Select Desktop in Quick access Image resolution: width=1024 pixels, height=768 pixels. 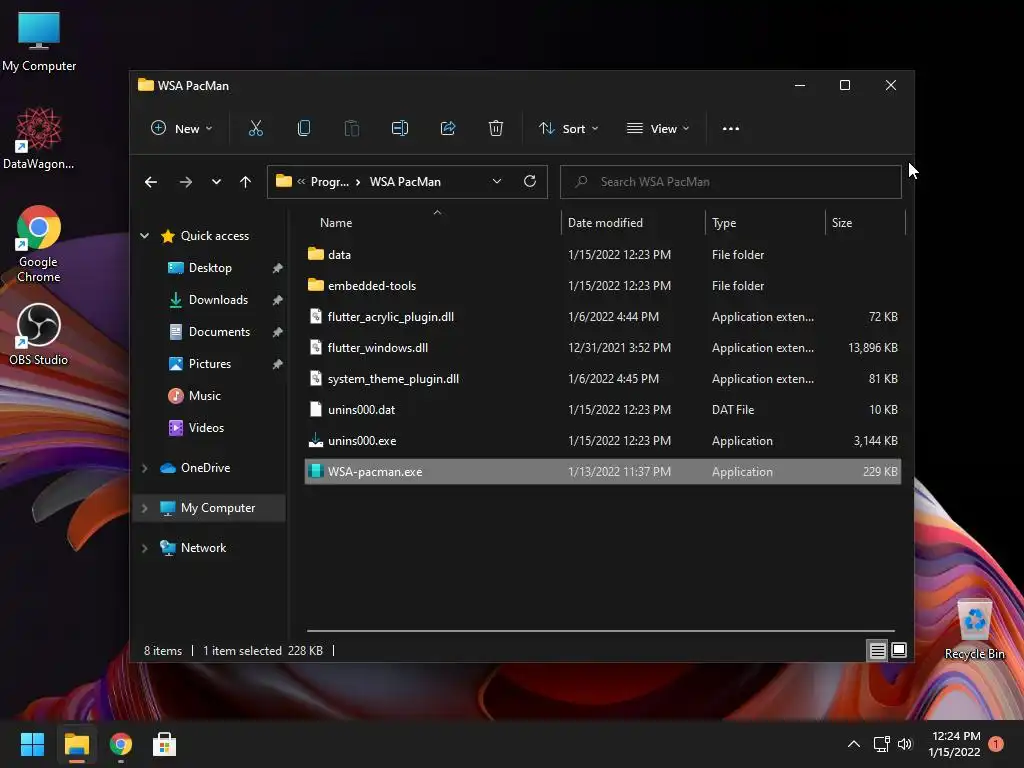(209, 268)
